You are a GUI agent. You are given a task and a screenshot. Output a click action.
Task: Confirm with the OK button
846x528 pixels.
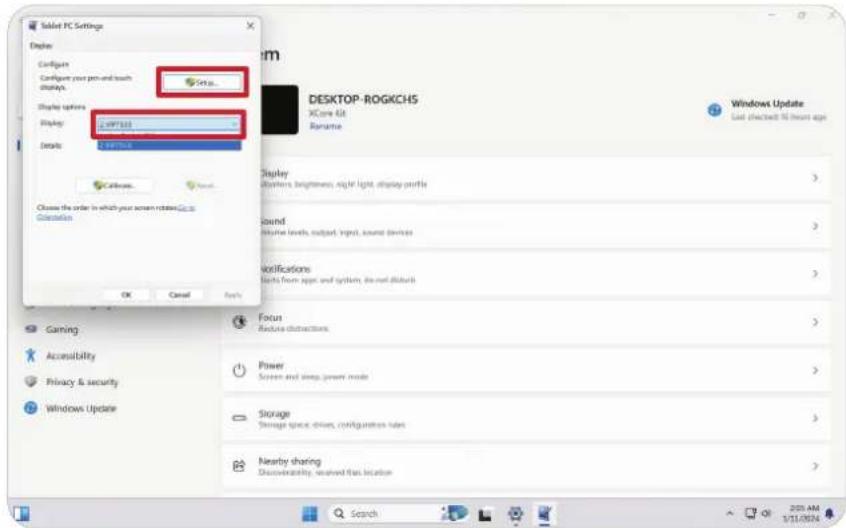(126, 295)
